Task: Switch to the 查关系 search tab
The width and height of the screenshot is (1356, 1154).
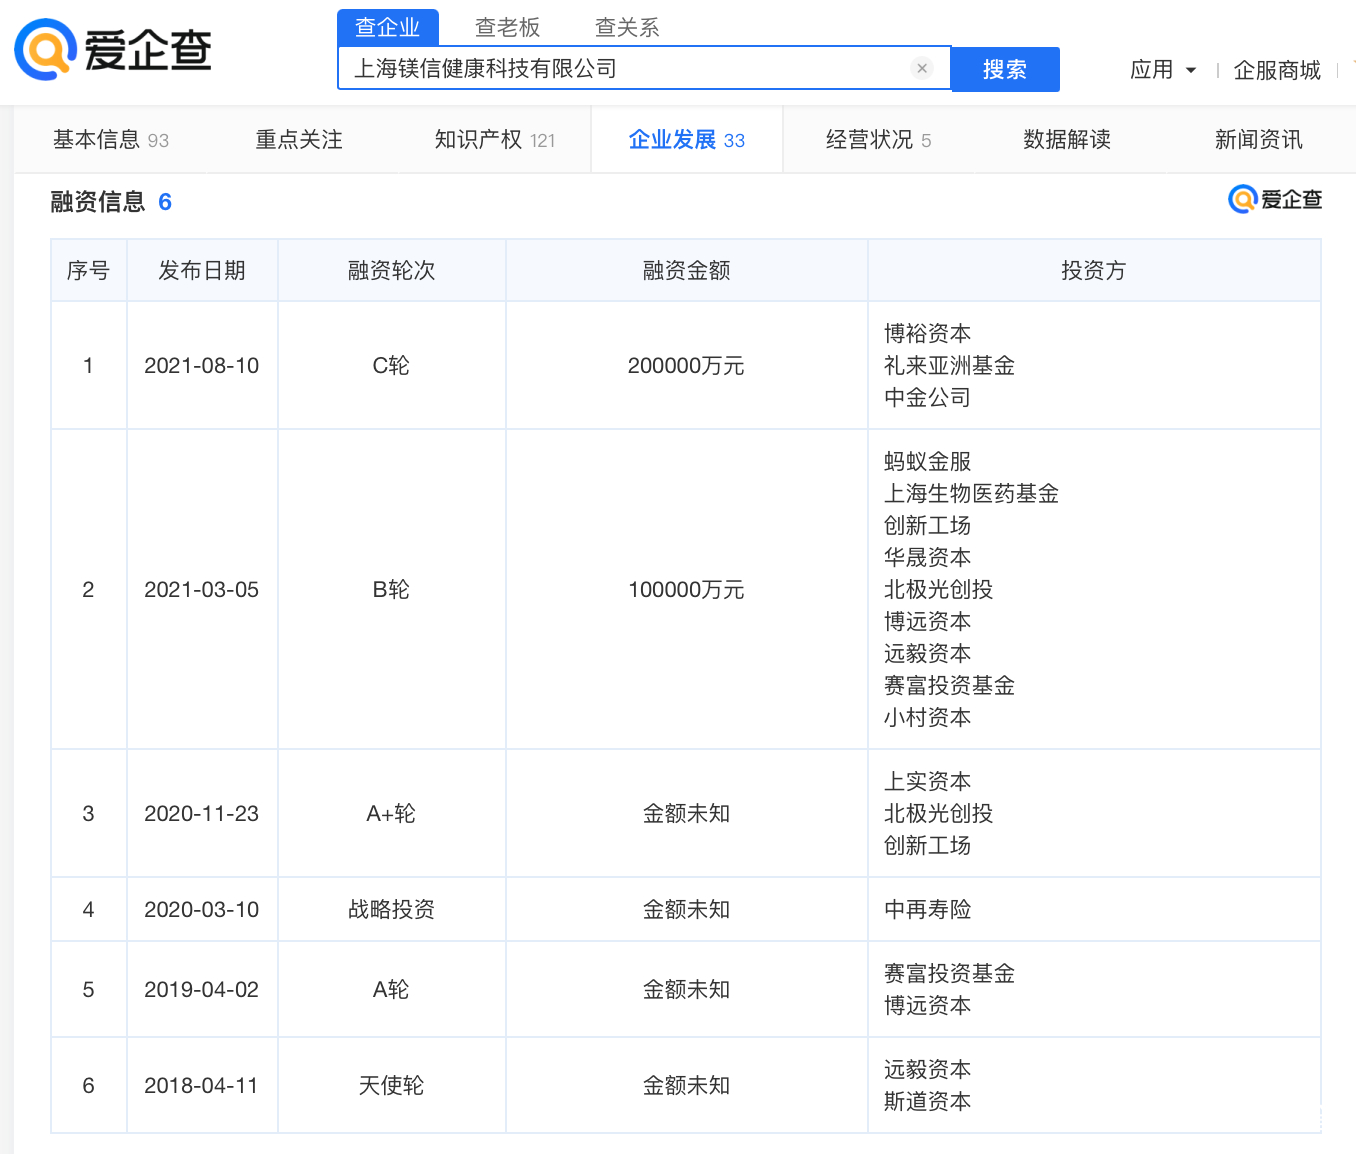Action: coord(627,27)
